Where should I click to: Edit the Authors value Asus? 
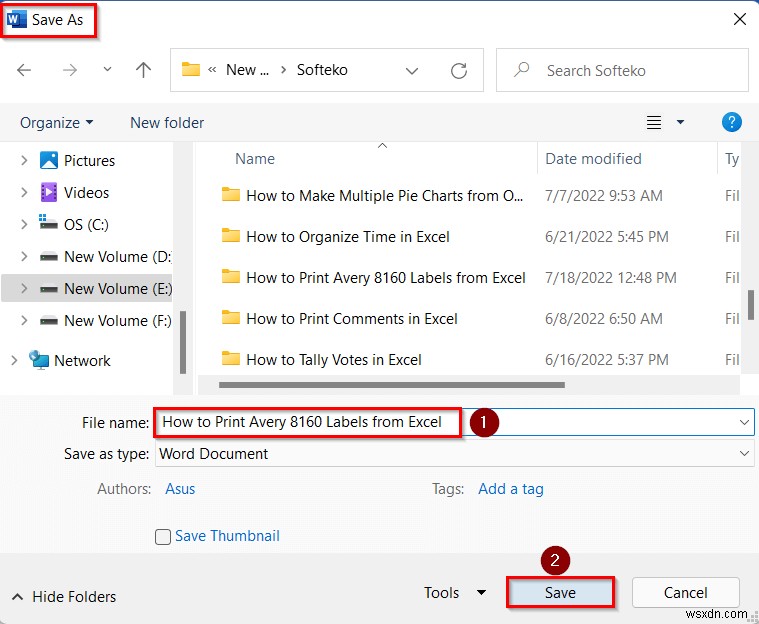(x=180, y=489)
